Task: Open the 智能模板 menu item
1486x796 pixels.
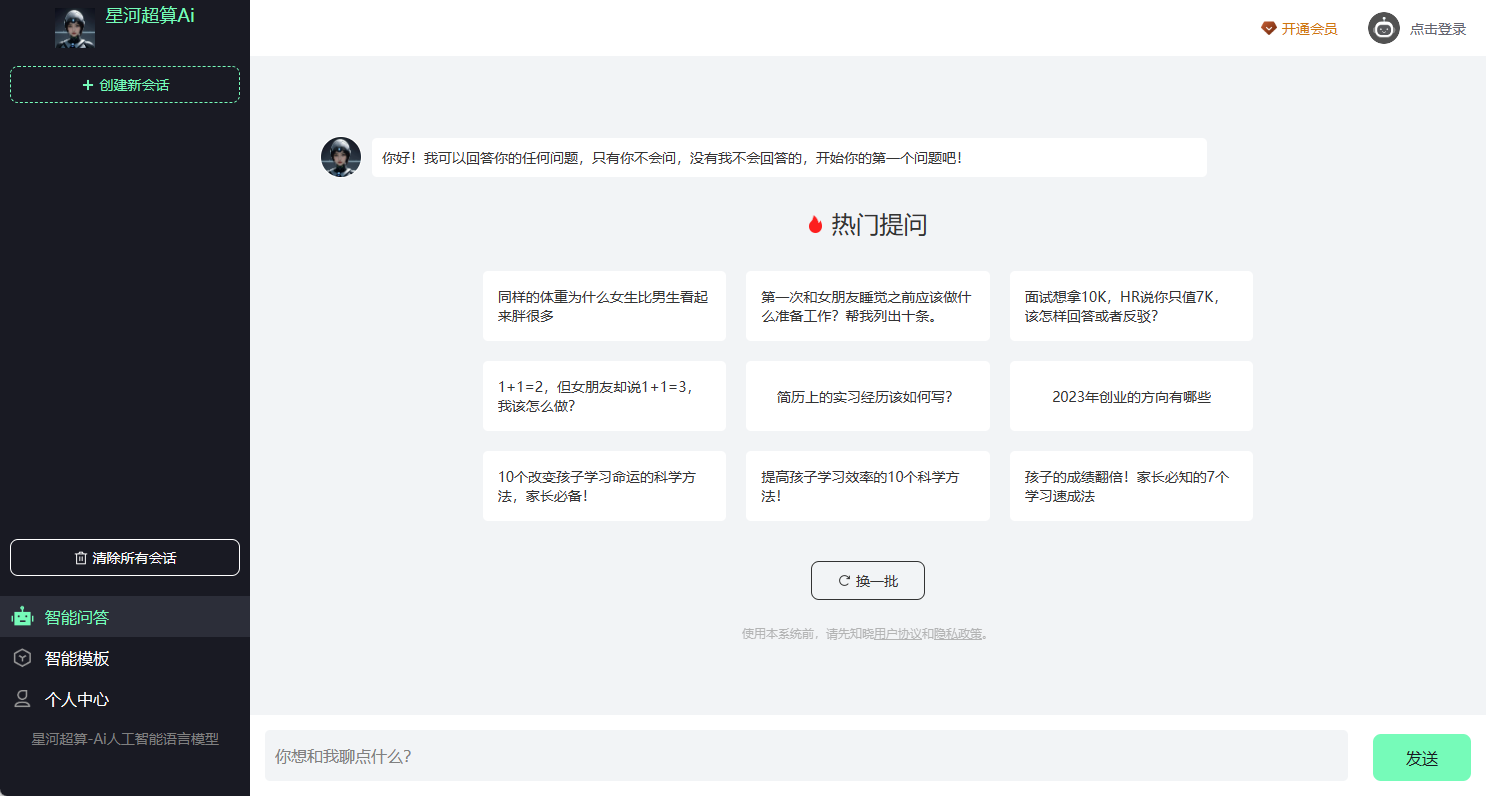Action: 77,658
